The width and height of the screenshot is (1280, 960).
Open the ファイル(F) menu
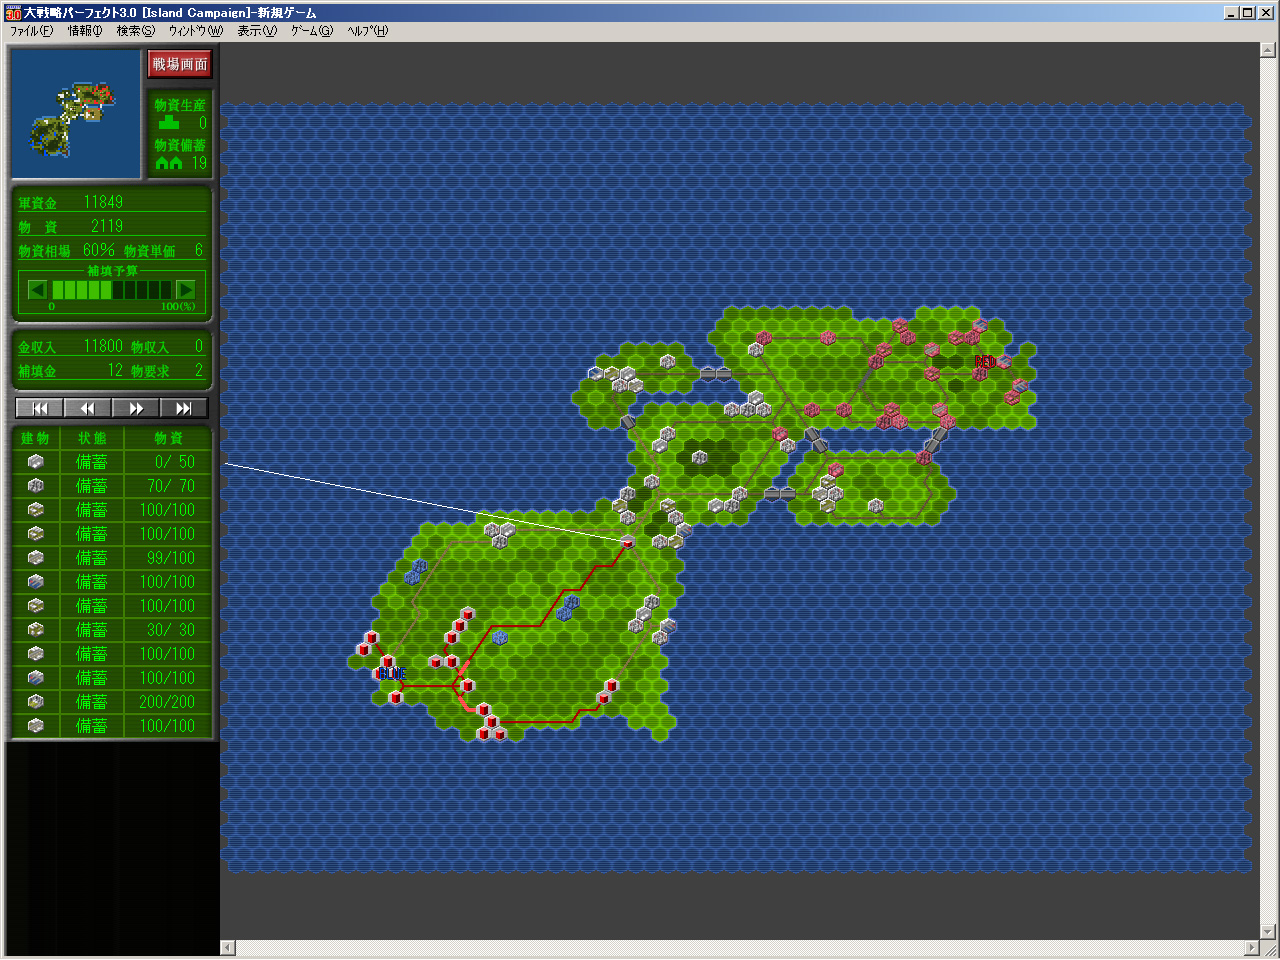(31, 31)
